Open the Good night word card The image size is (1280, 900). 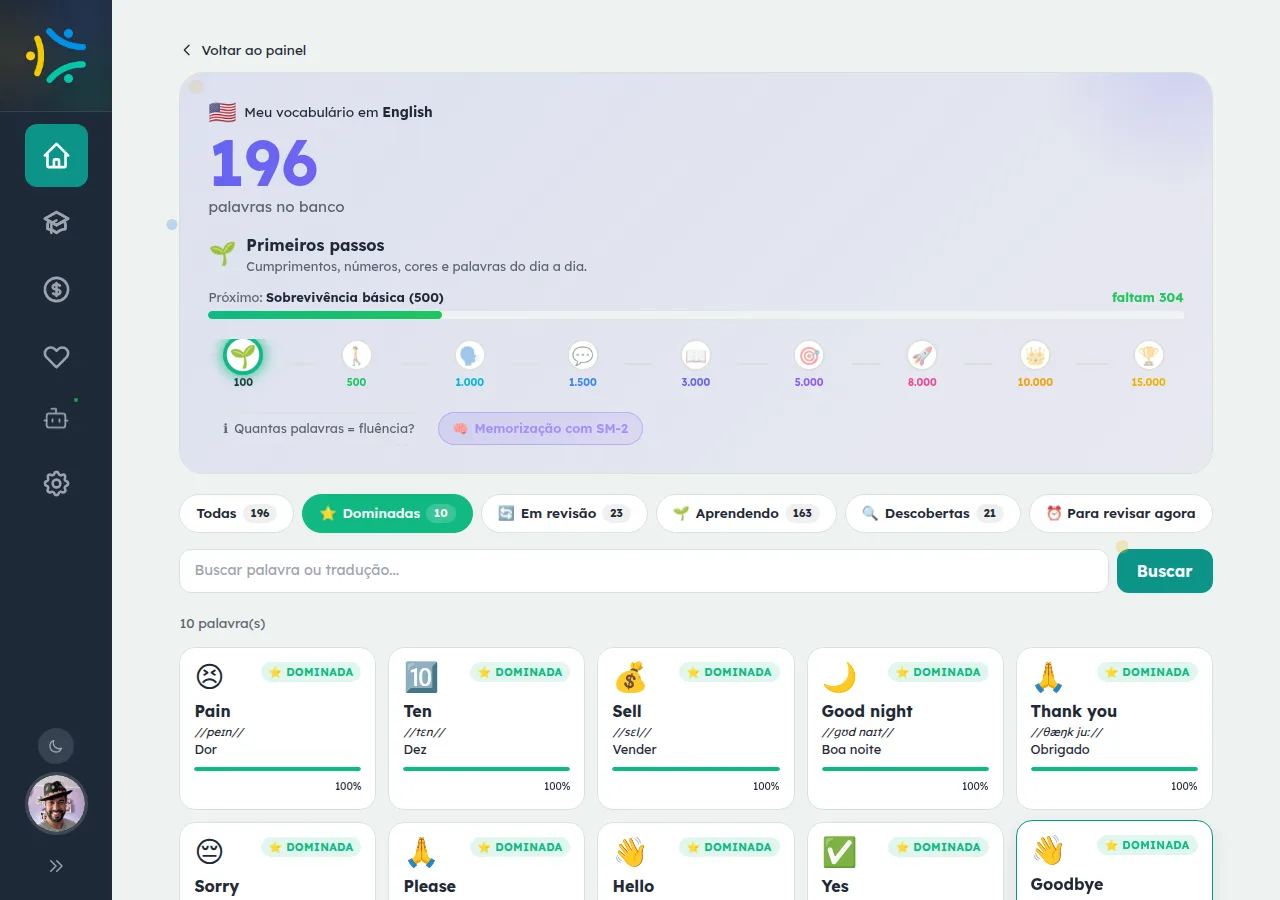click(905, 728)
